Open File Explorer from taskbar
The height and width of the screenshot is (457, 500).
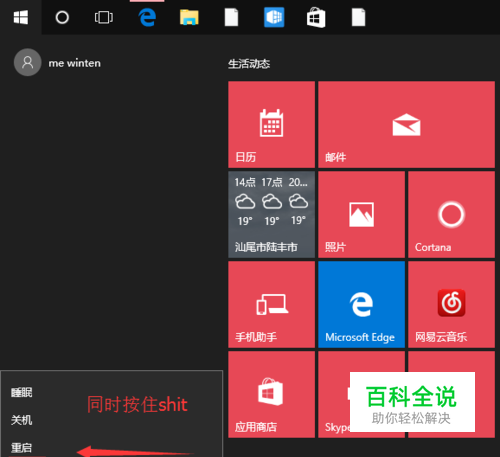[189, 17]
